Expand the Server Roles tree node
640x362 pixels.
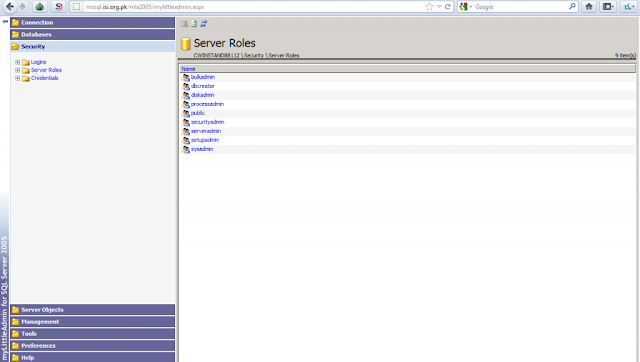(18, 70)
